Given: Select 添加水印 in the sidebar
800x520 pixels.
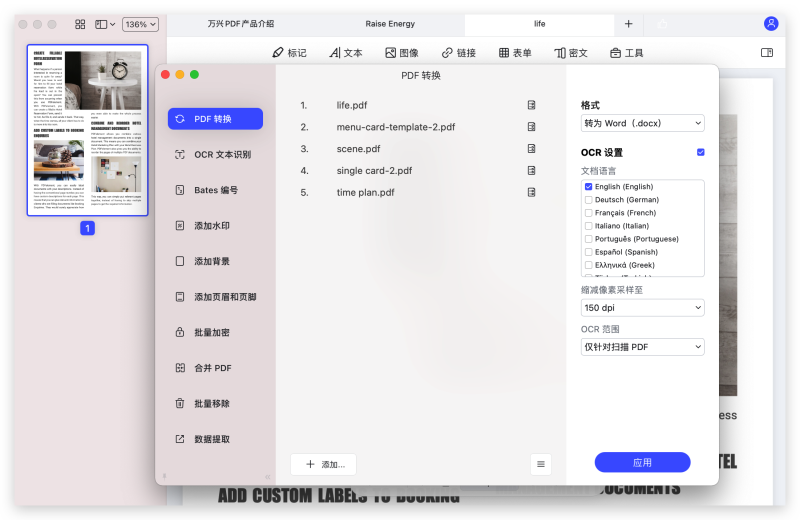Looking at the screenshot, I should tap(215, 226).
